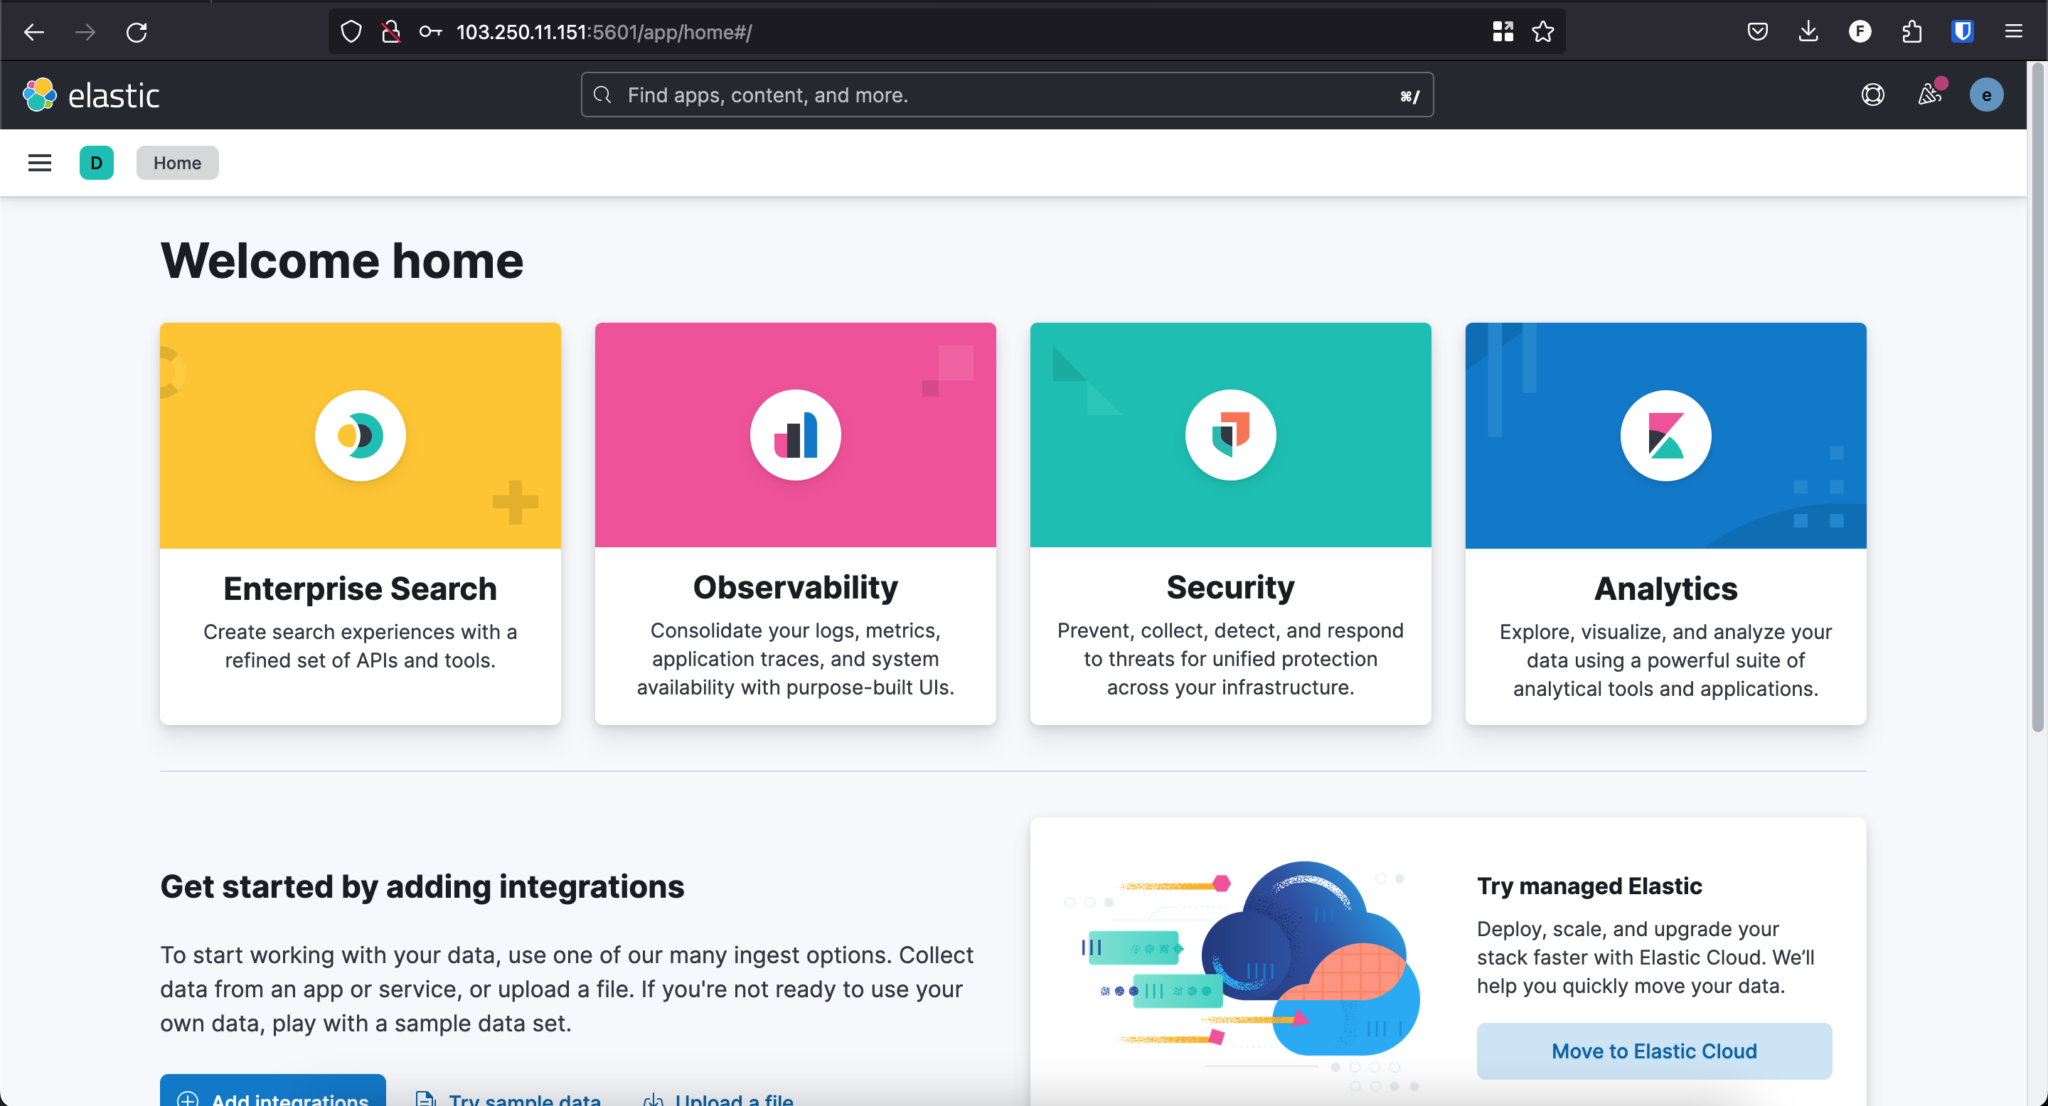The height and width of the screenshot is (1106, 2048).
Task: Open the Firefox account menu
Action: click(1858, 31)
